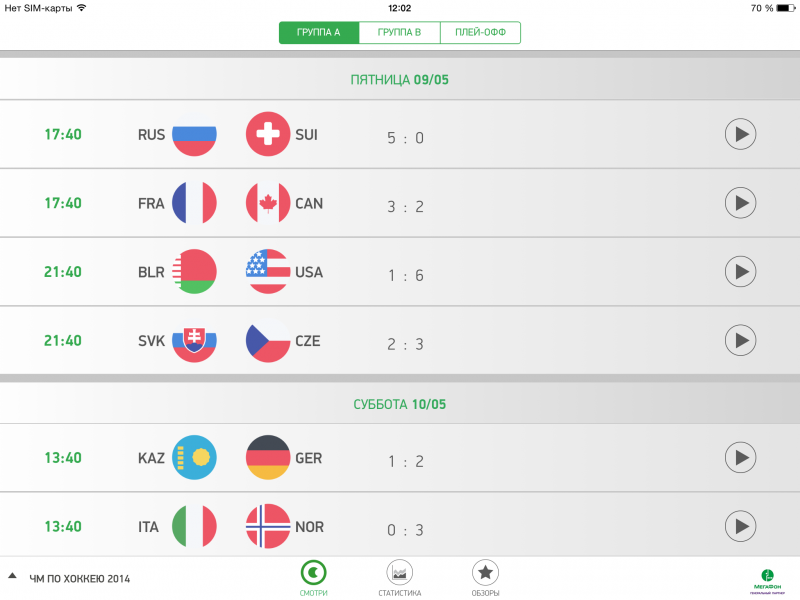
Task: Play the FRA vs CAN match video
Action: point(740,203)
